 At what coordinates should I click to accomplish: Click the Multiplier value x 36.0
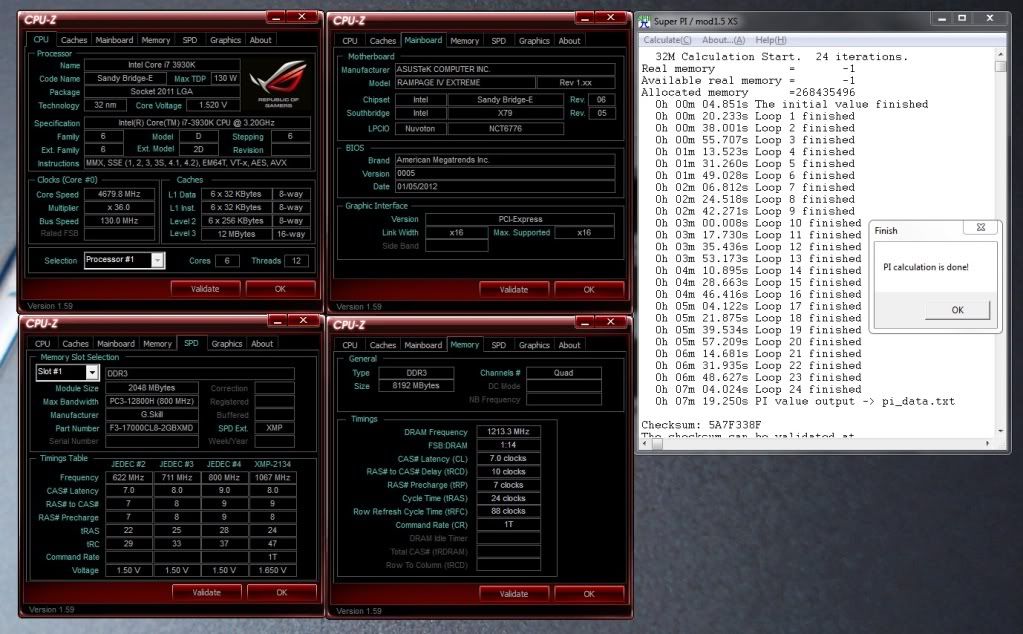(x=119, y=207)
